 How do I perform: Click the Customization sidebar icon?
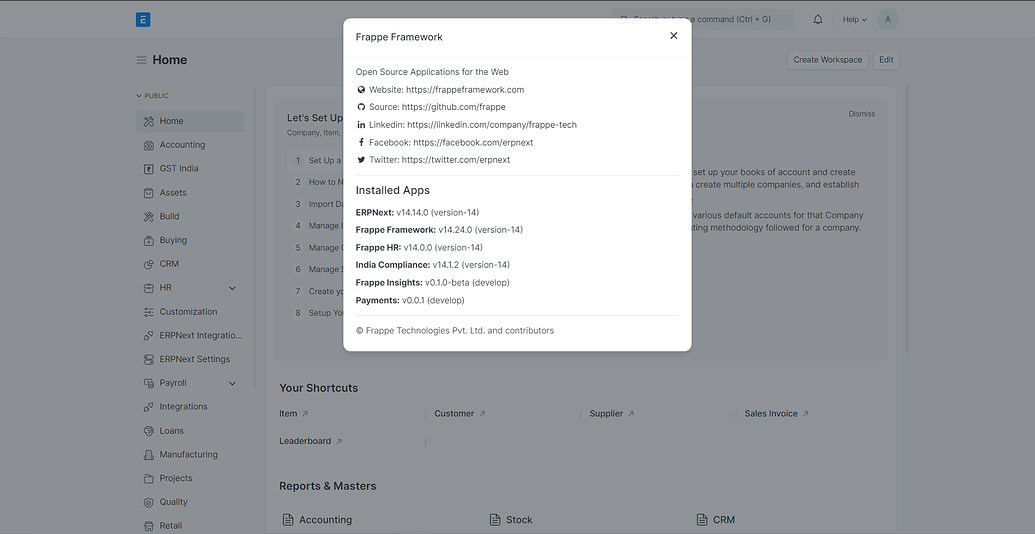(149, 312)
